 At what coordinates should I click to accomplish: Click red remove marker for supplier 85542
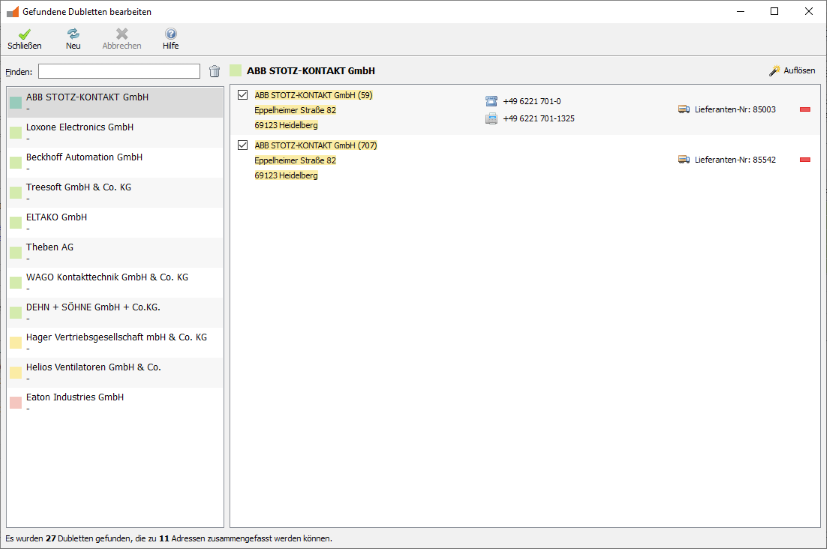click(805, 159)
